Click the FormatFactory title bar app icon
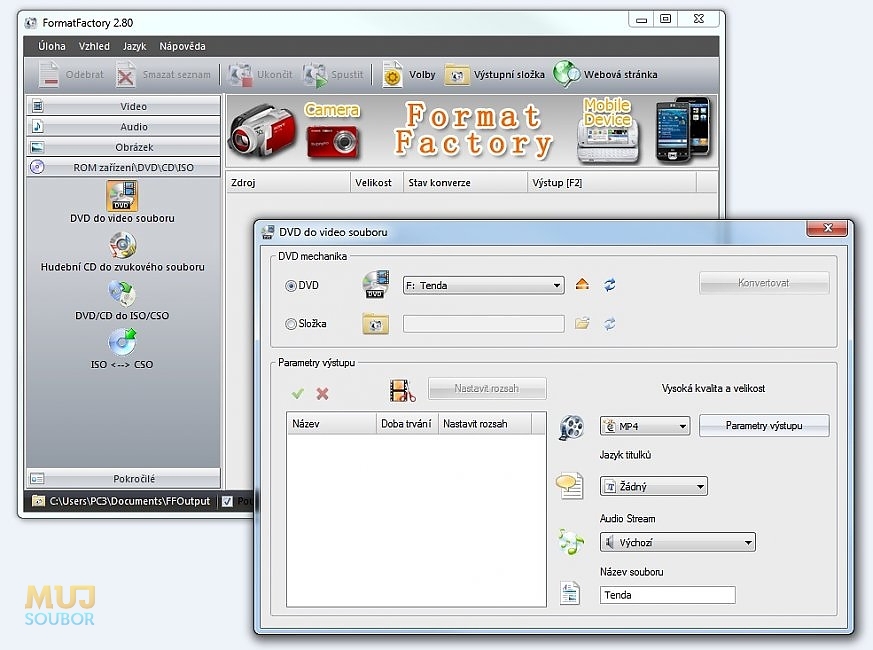 pos(31,23)
